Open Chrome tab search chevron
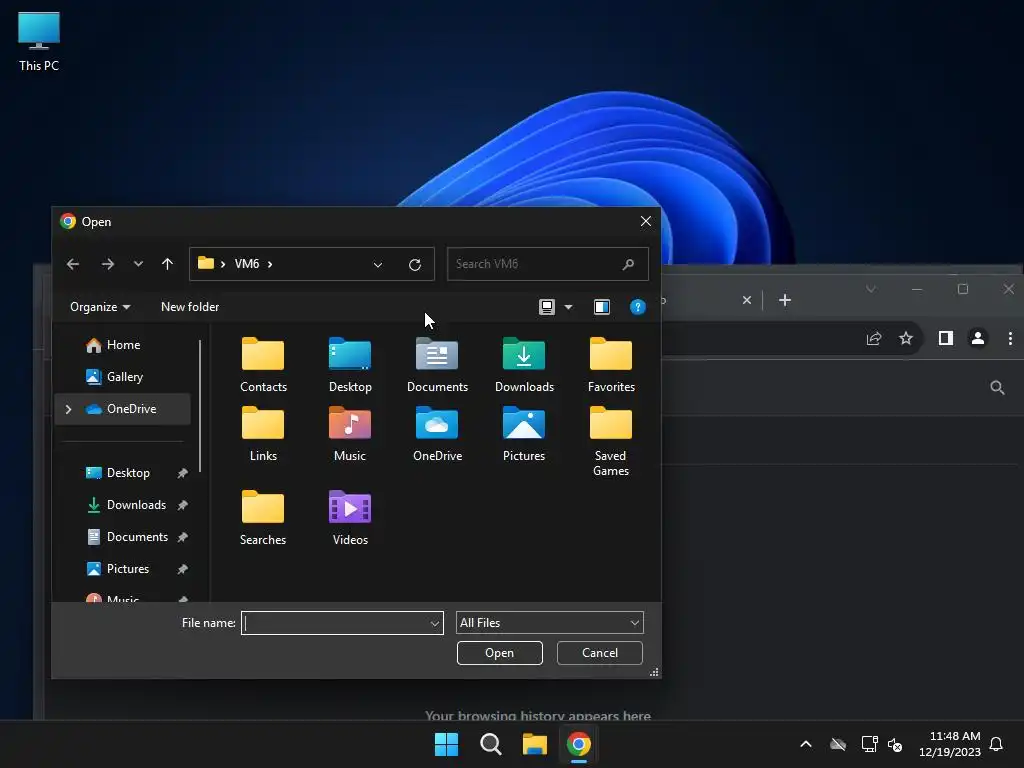The width and height of the screenshot is (1024, 768). click(x=871, y=289)
